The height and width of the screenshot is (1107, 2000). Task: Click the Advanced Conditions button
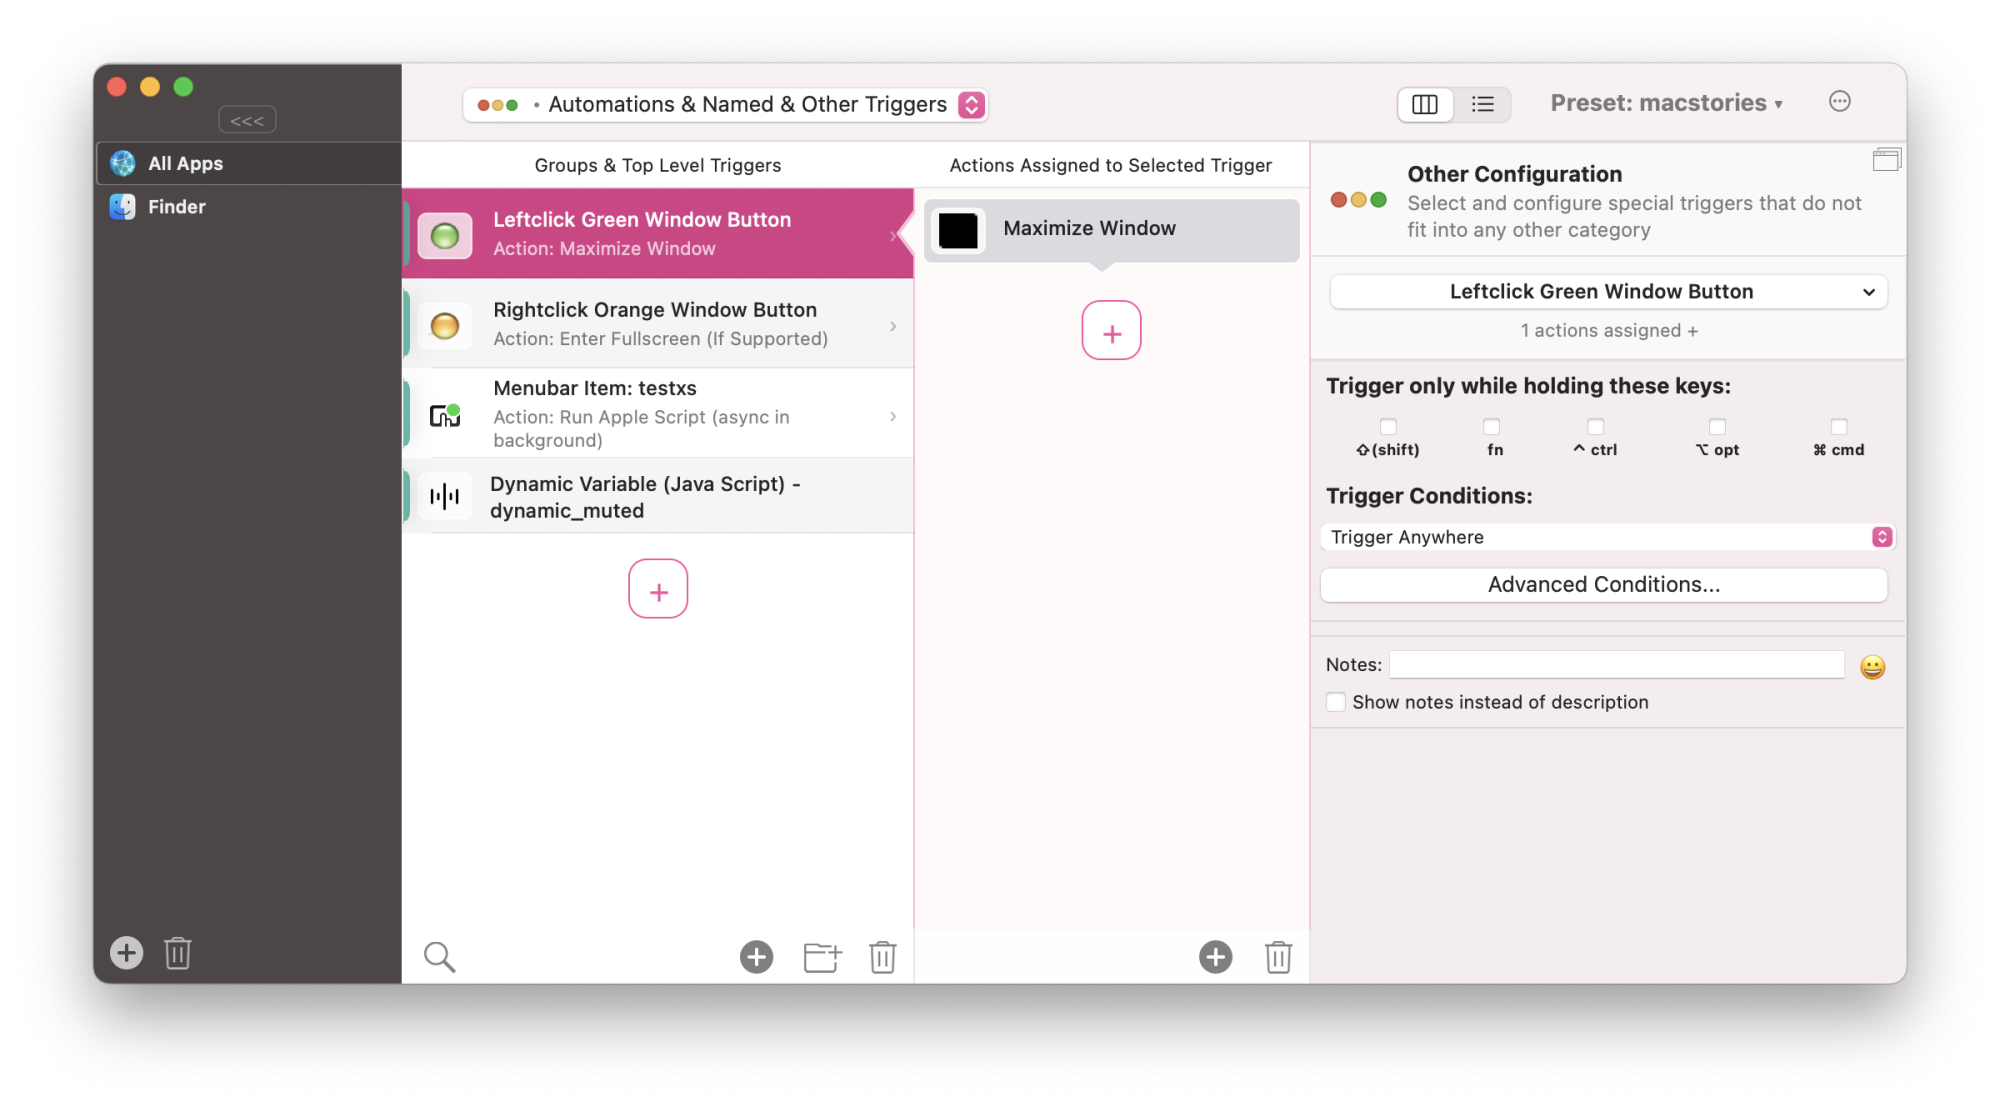pyautogui.click(x=1603, y=585)
